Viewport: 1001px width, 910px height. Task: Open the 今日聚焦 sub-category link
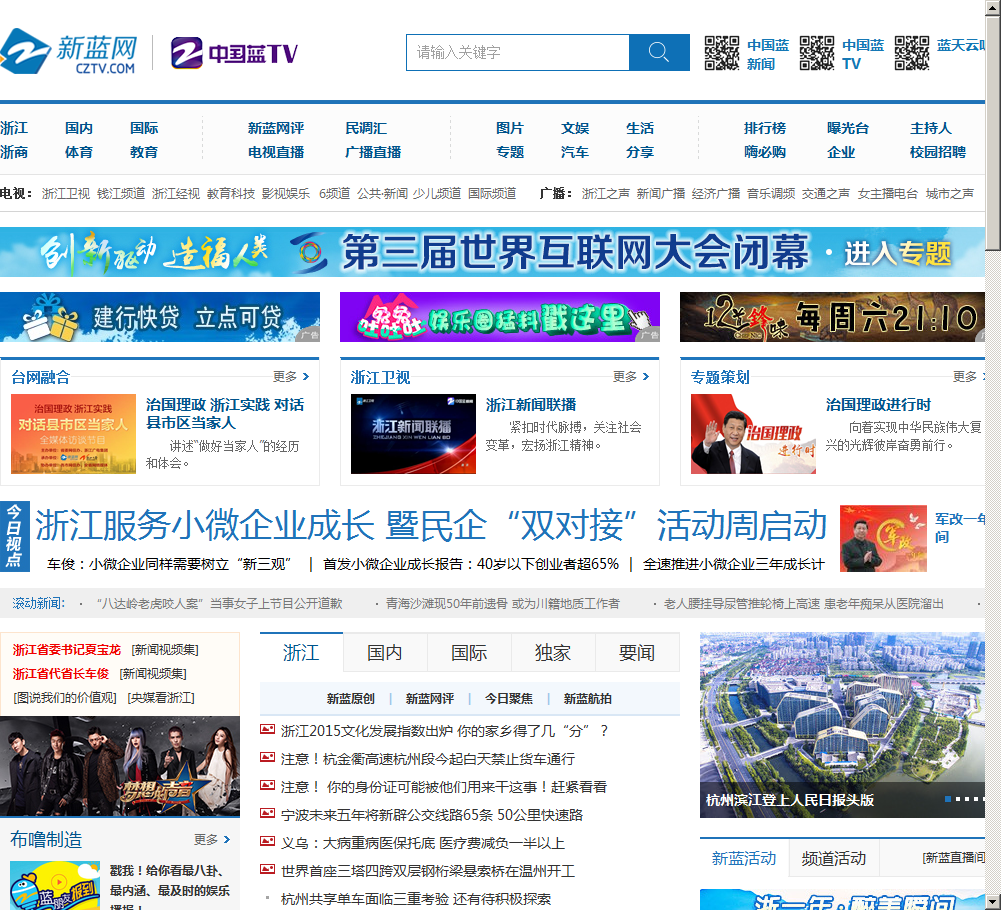[509, 699]
